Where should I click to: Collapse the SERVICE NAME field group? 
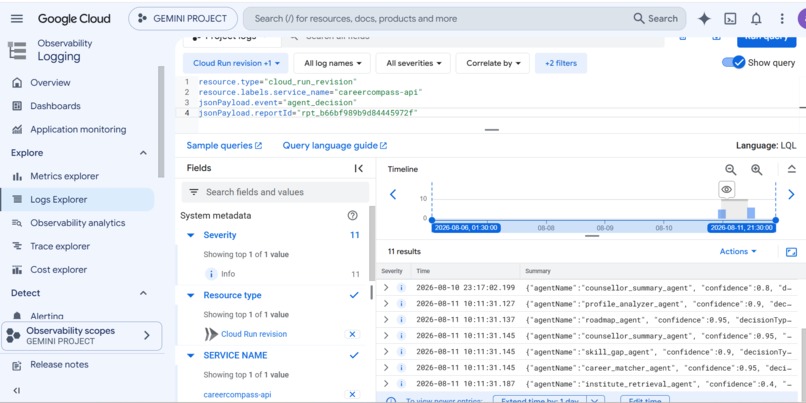191,356
